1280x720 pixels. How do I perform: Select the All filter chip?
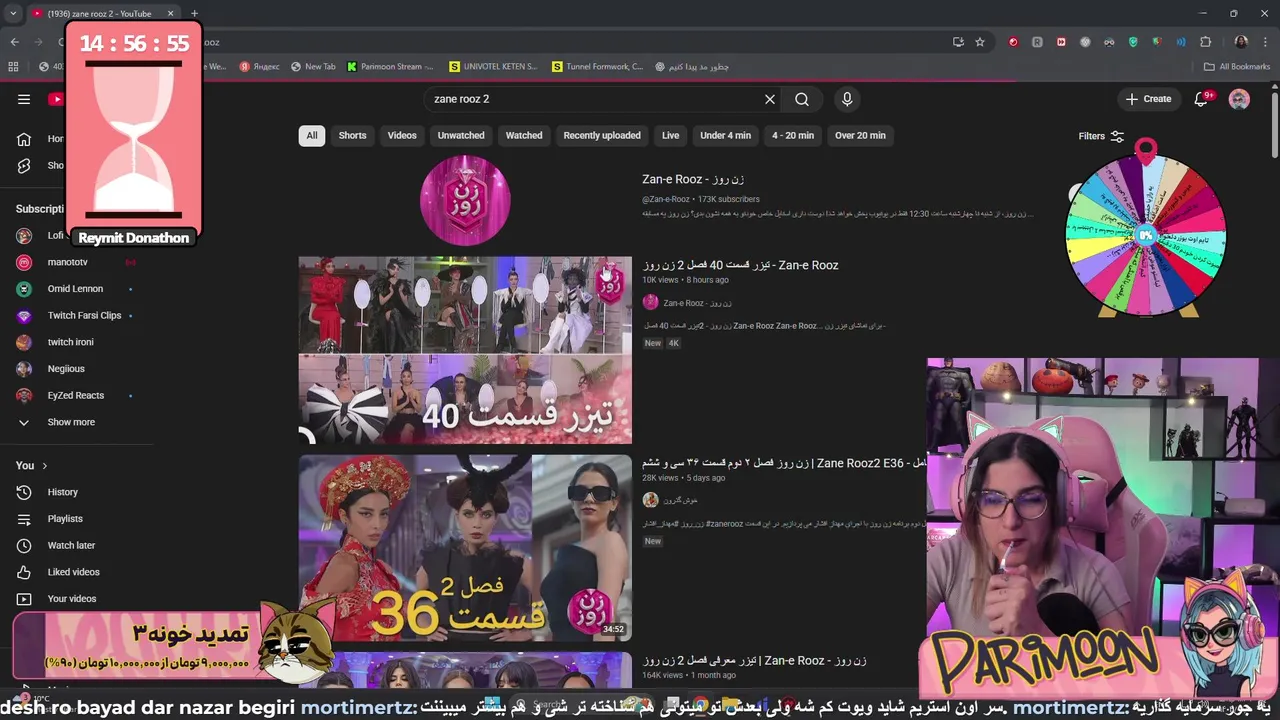[x=312, y=136]
